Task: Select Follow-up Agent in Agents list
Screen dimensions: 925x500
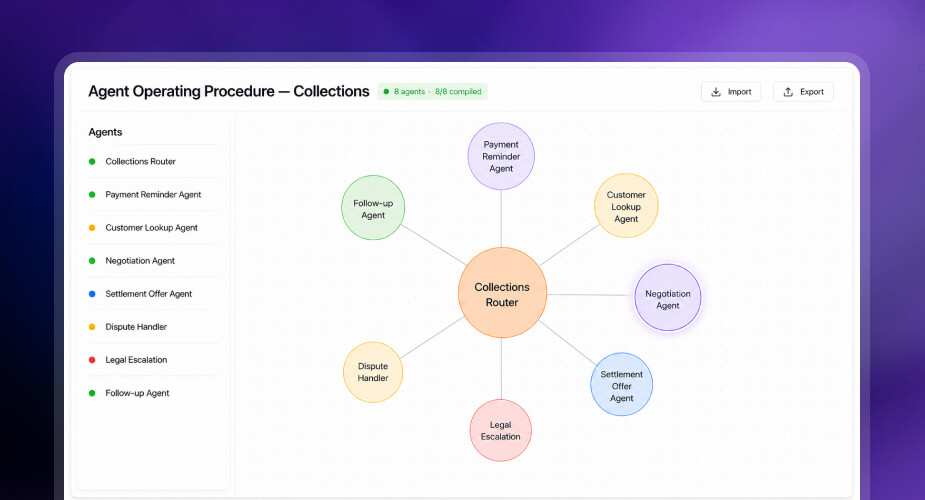Action: (x=153, y=393)
